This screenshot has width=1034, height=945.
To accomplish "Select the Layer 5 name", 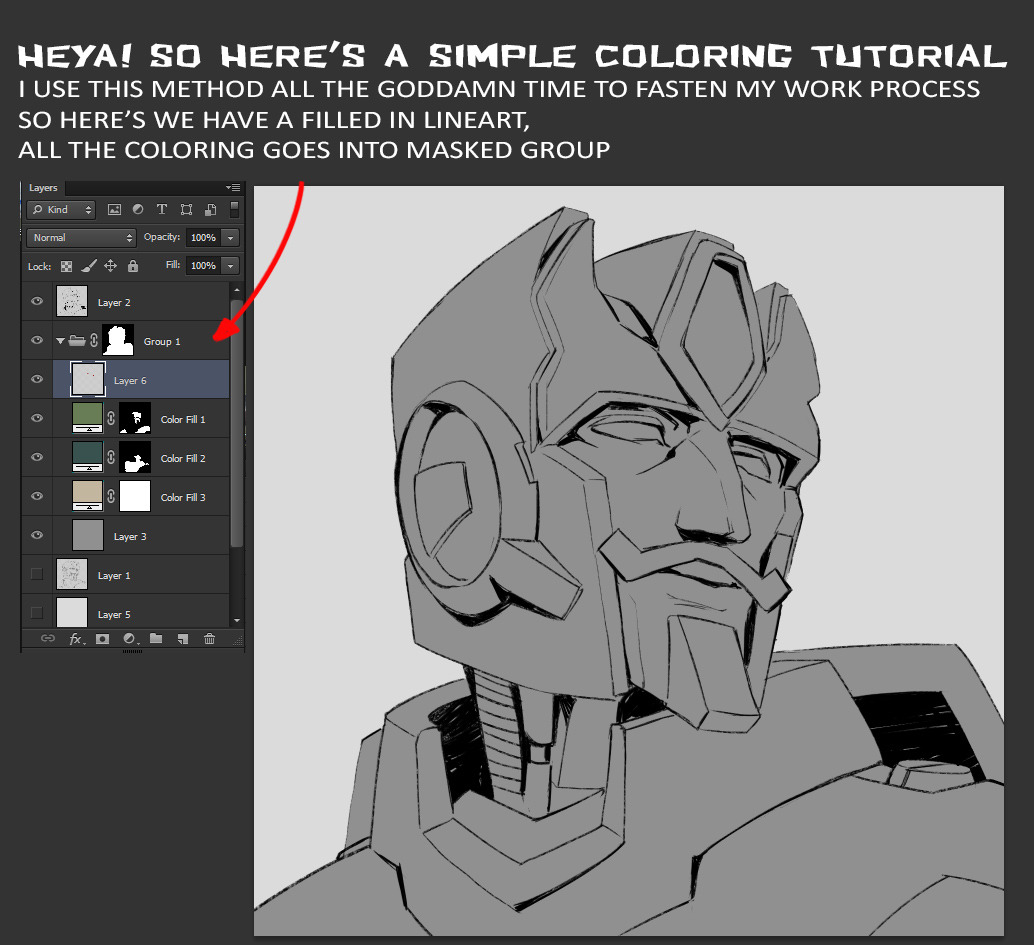I will tap(114, 615).
